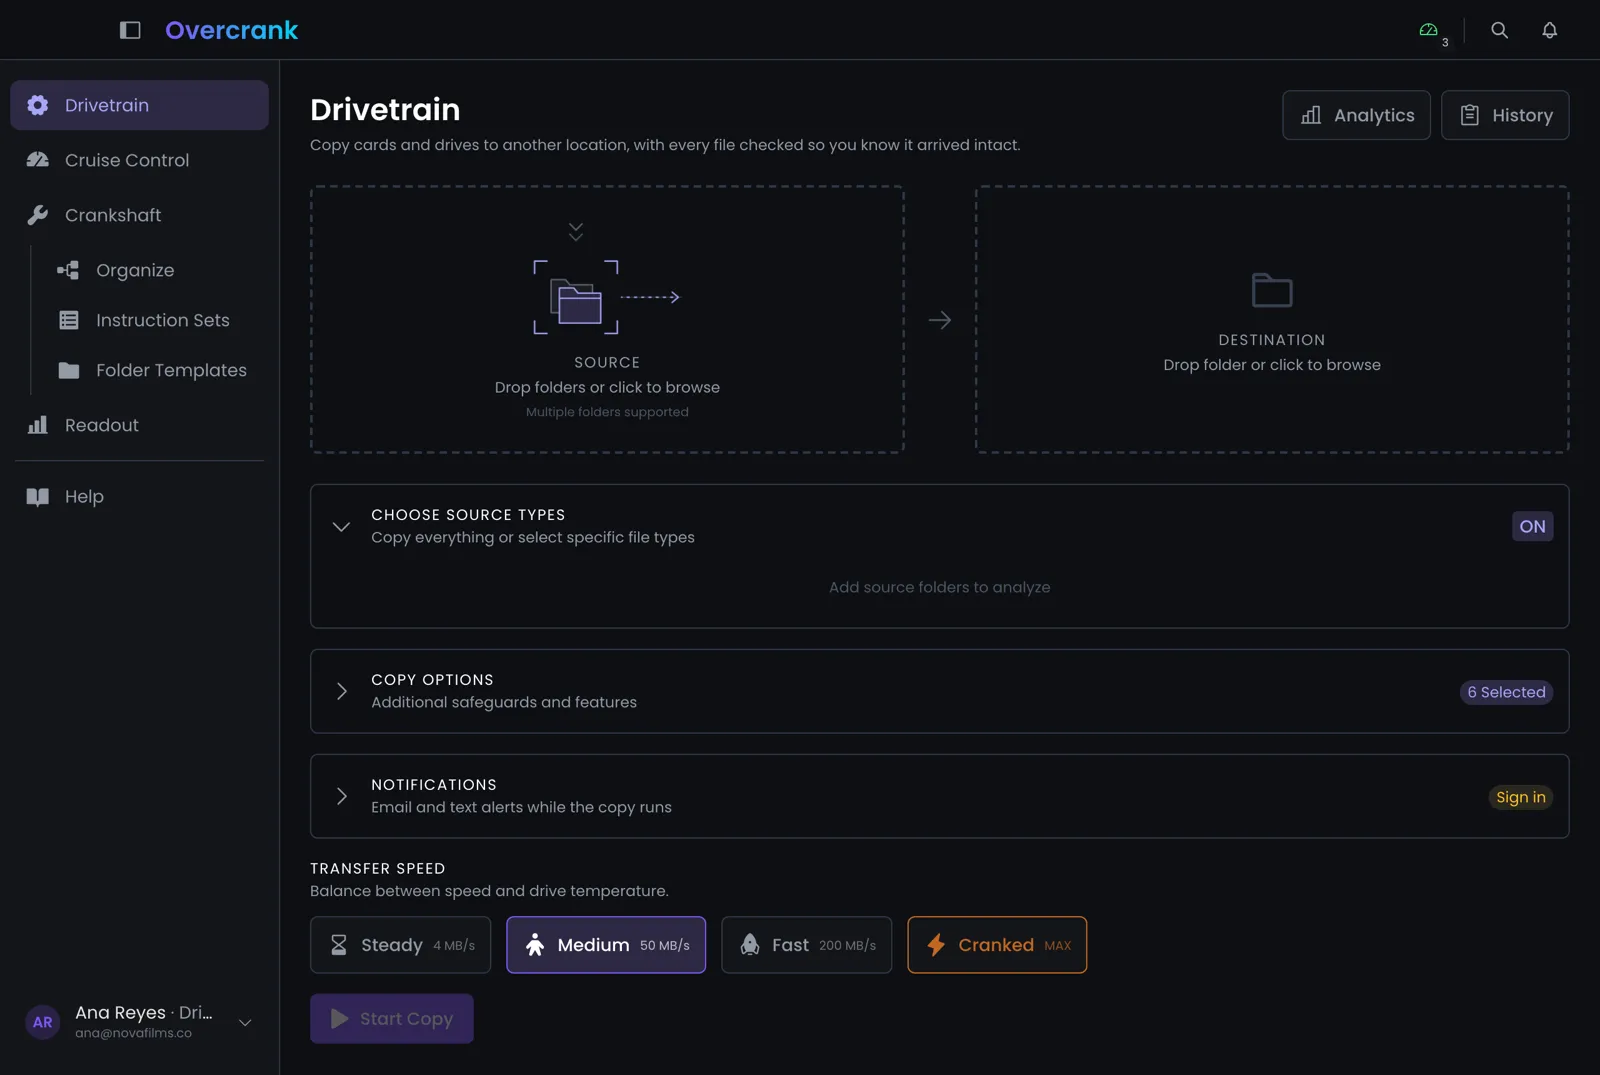Collapse the Choose Source Types section
Screen dimensions: 1600x1075
[x=341, y=526]
